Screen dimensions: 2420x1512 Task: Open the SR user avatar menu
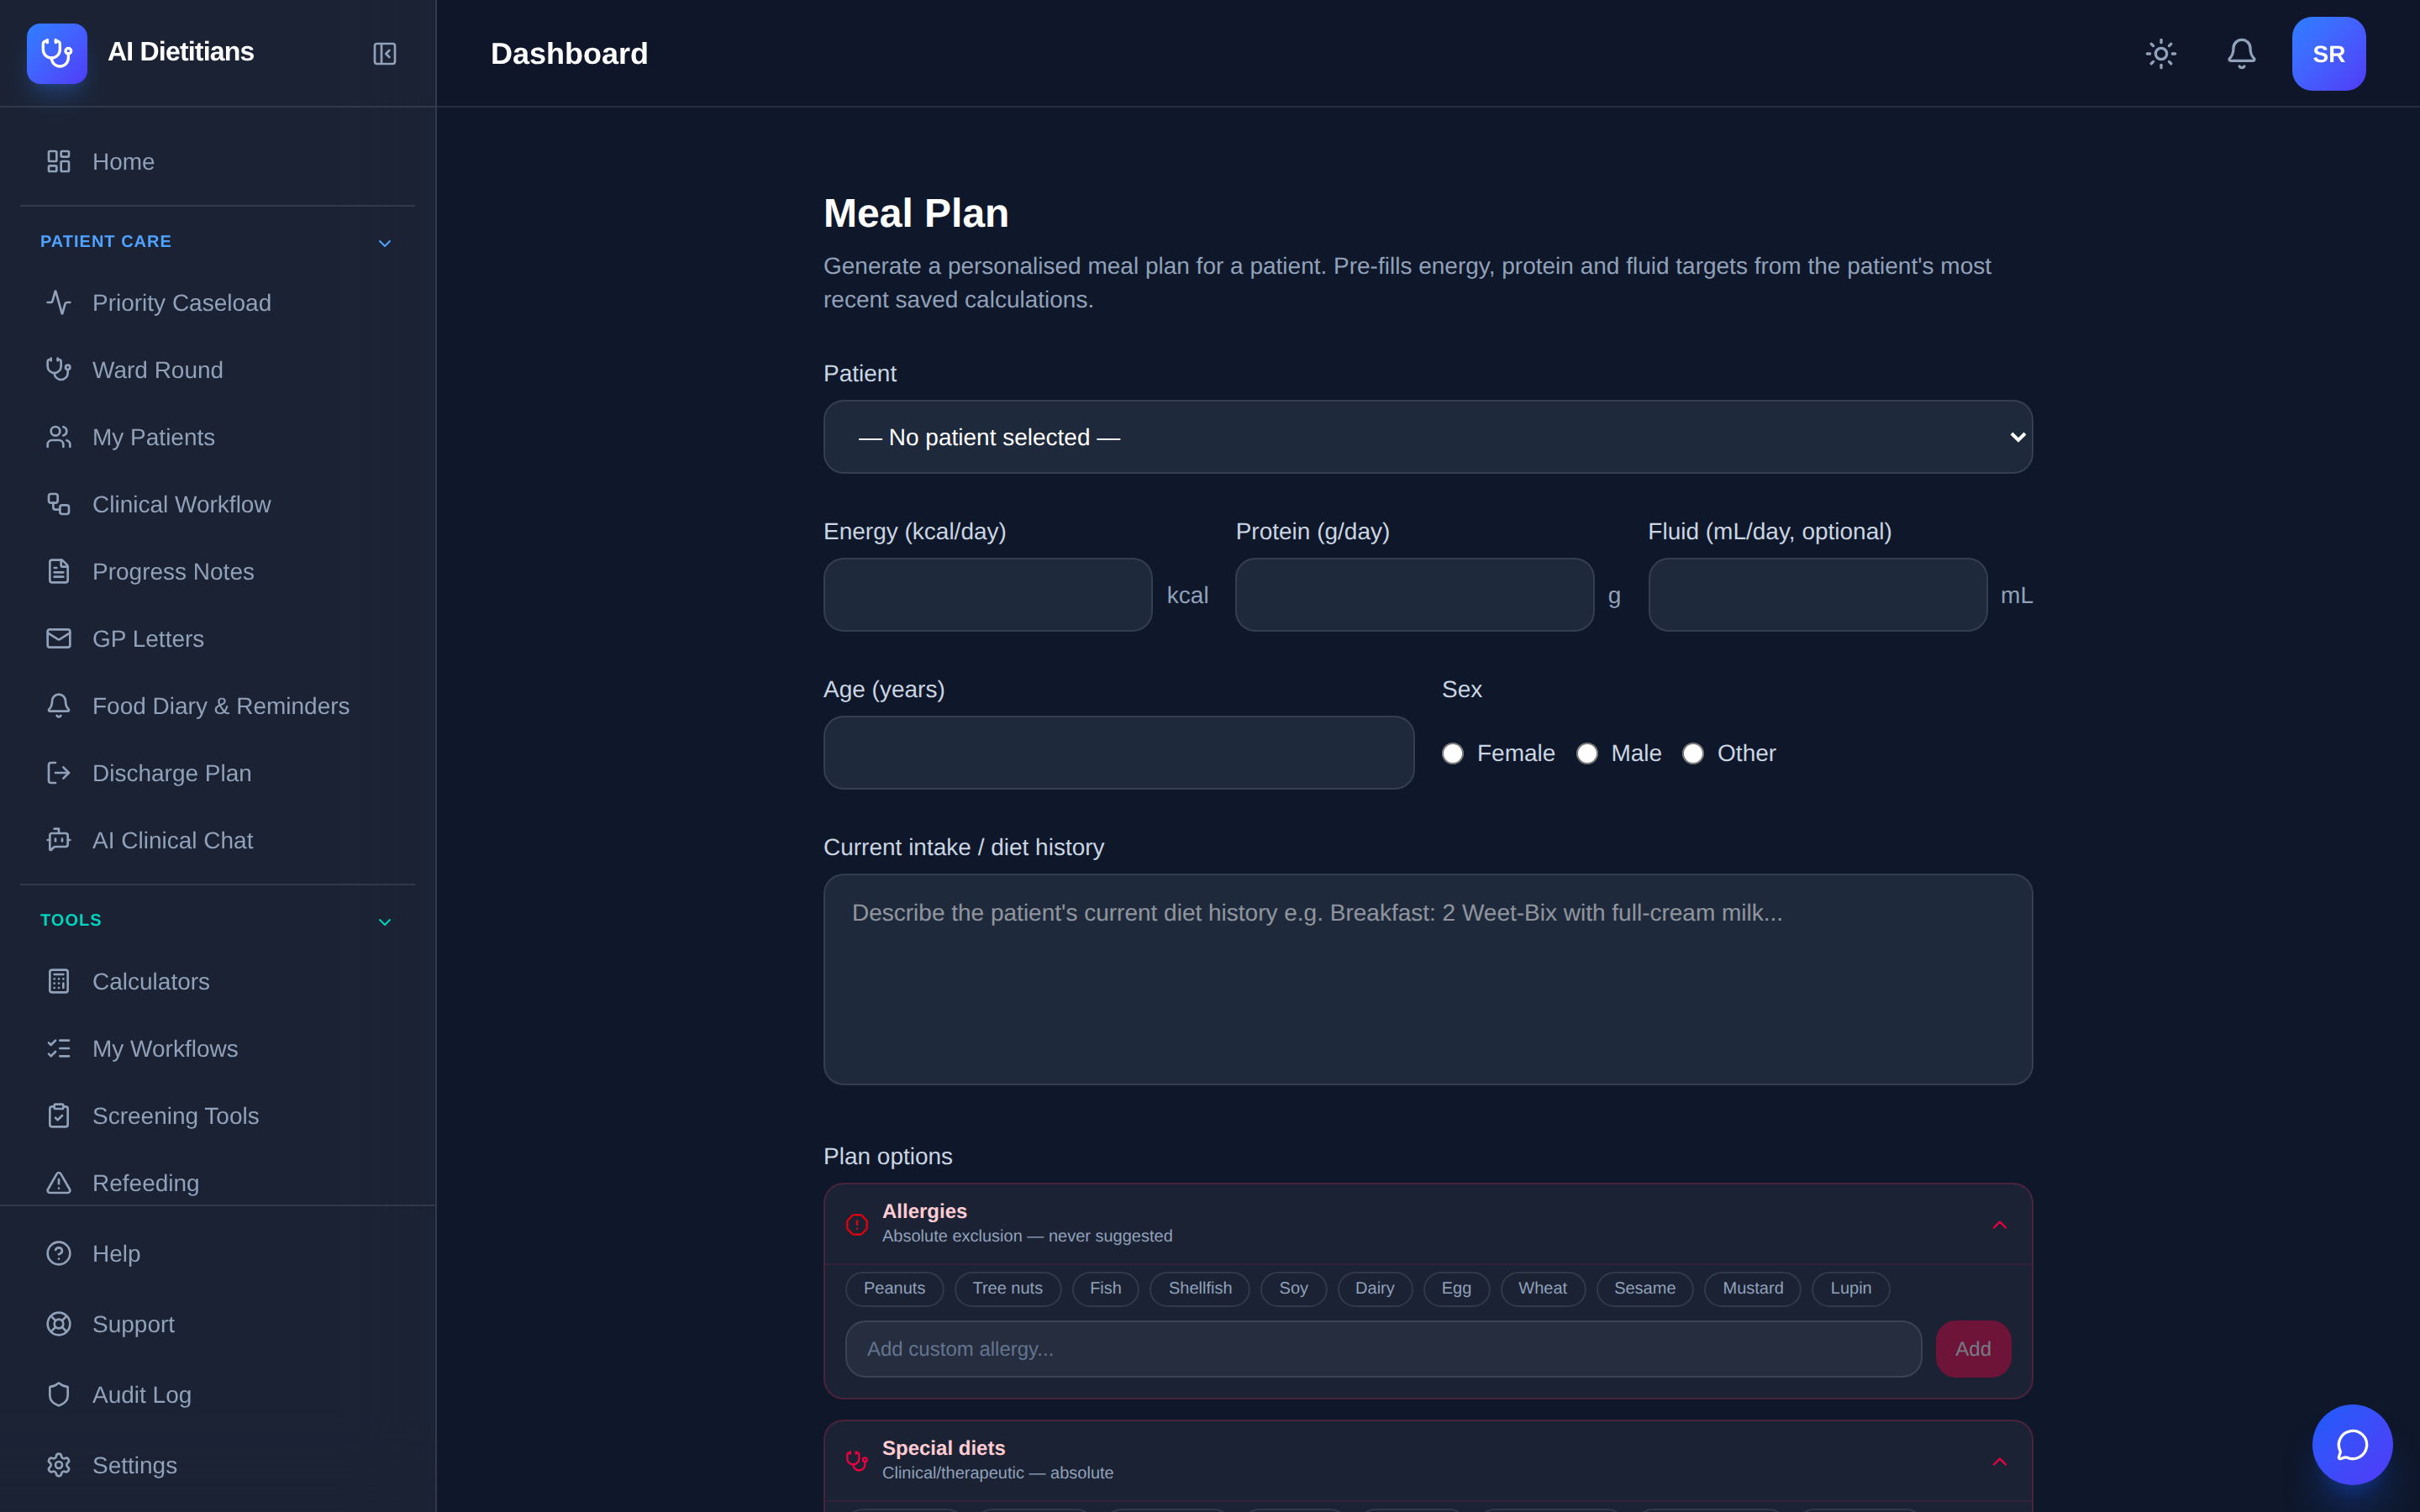point(2328,54)
